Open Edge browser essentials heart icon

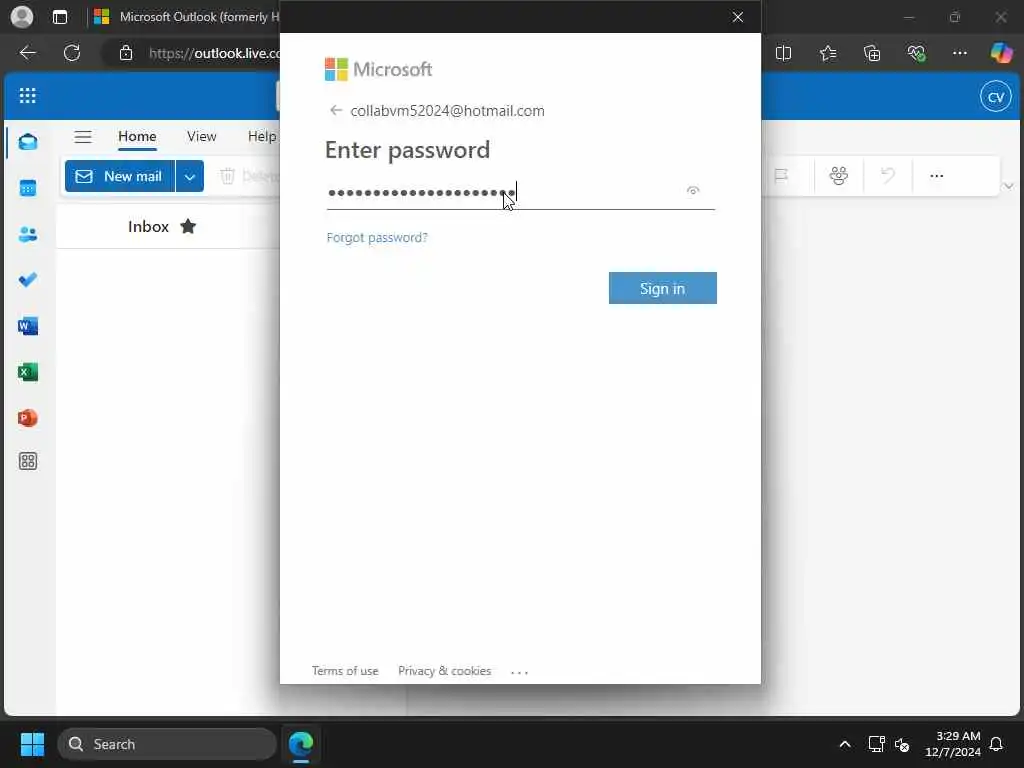[916, 53]
